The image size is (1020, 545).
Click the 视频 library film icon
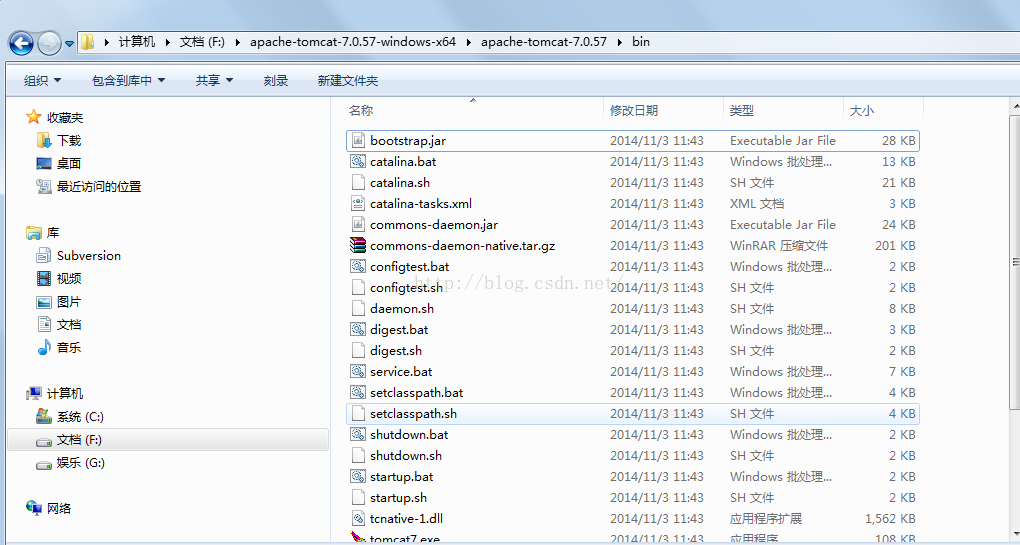click(44, 279)
